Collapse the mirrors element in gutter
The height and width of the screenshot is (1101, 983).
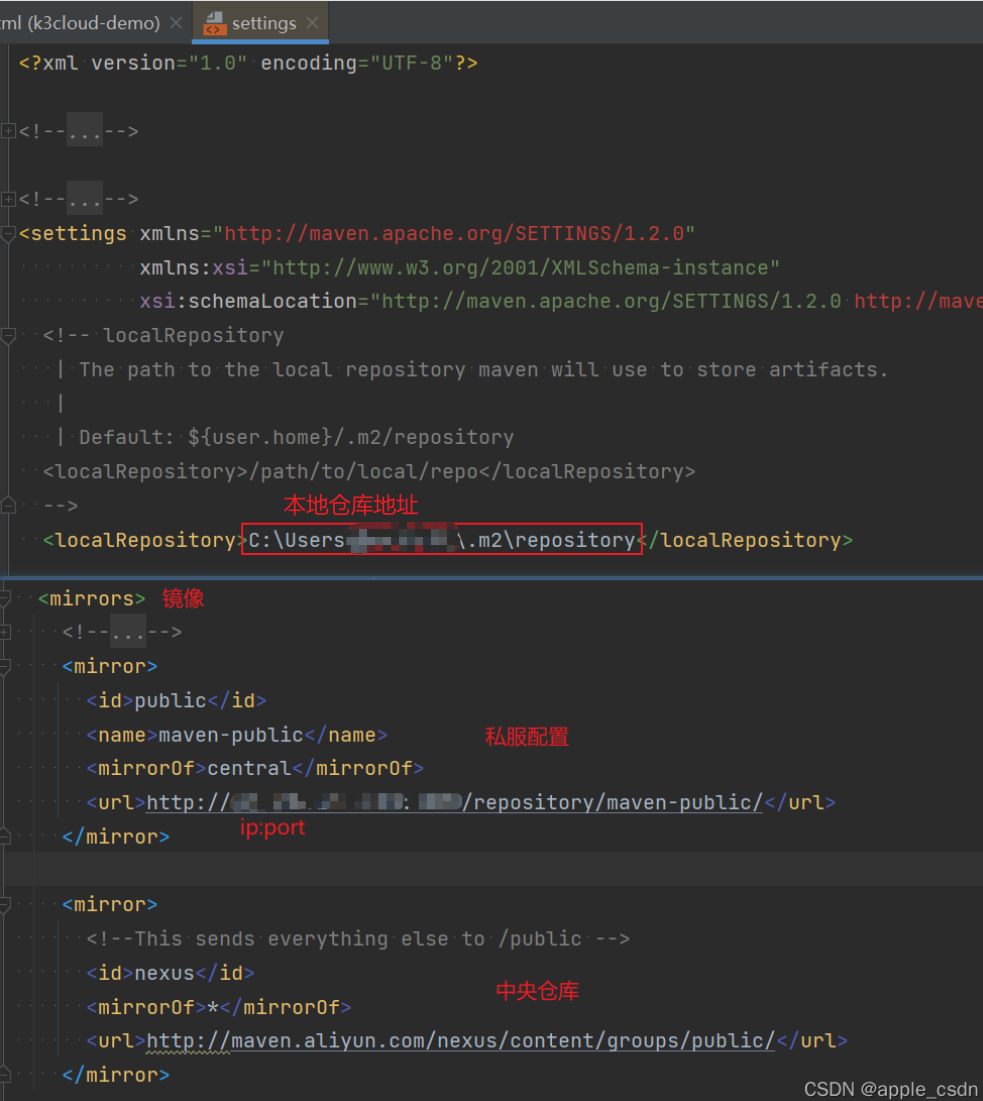point(5,598)
